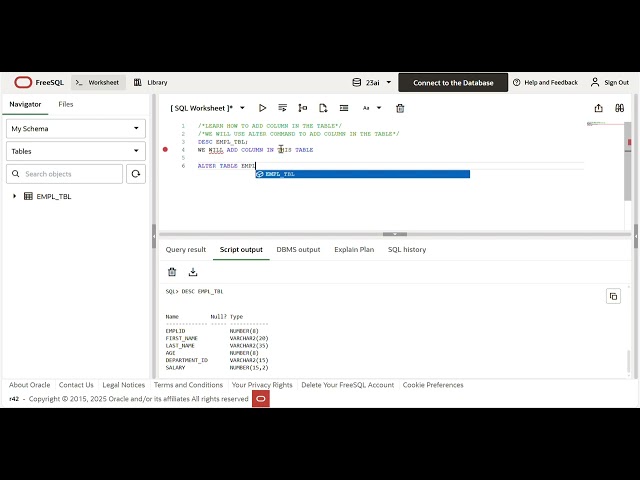Click the DEPARTMENT_ID row in output
Image resolution: width=640 pixels, height=480 pixels.
[x=217, y=360]
